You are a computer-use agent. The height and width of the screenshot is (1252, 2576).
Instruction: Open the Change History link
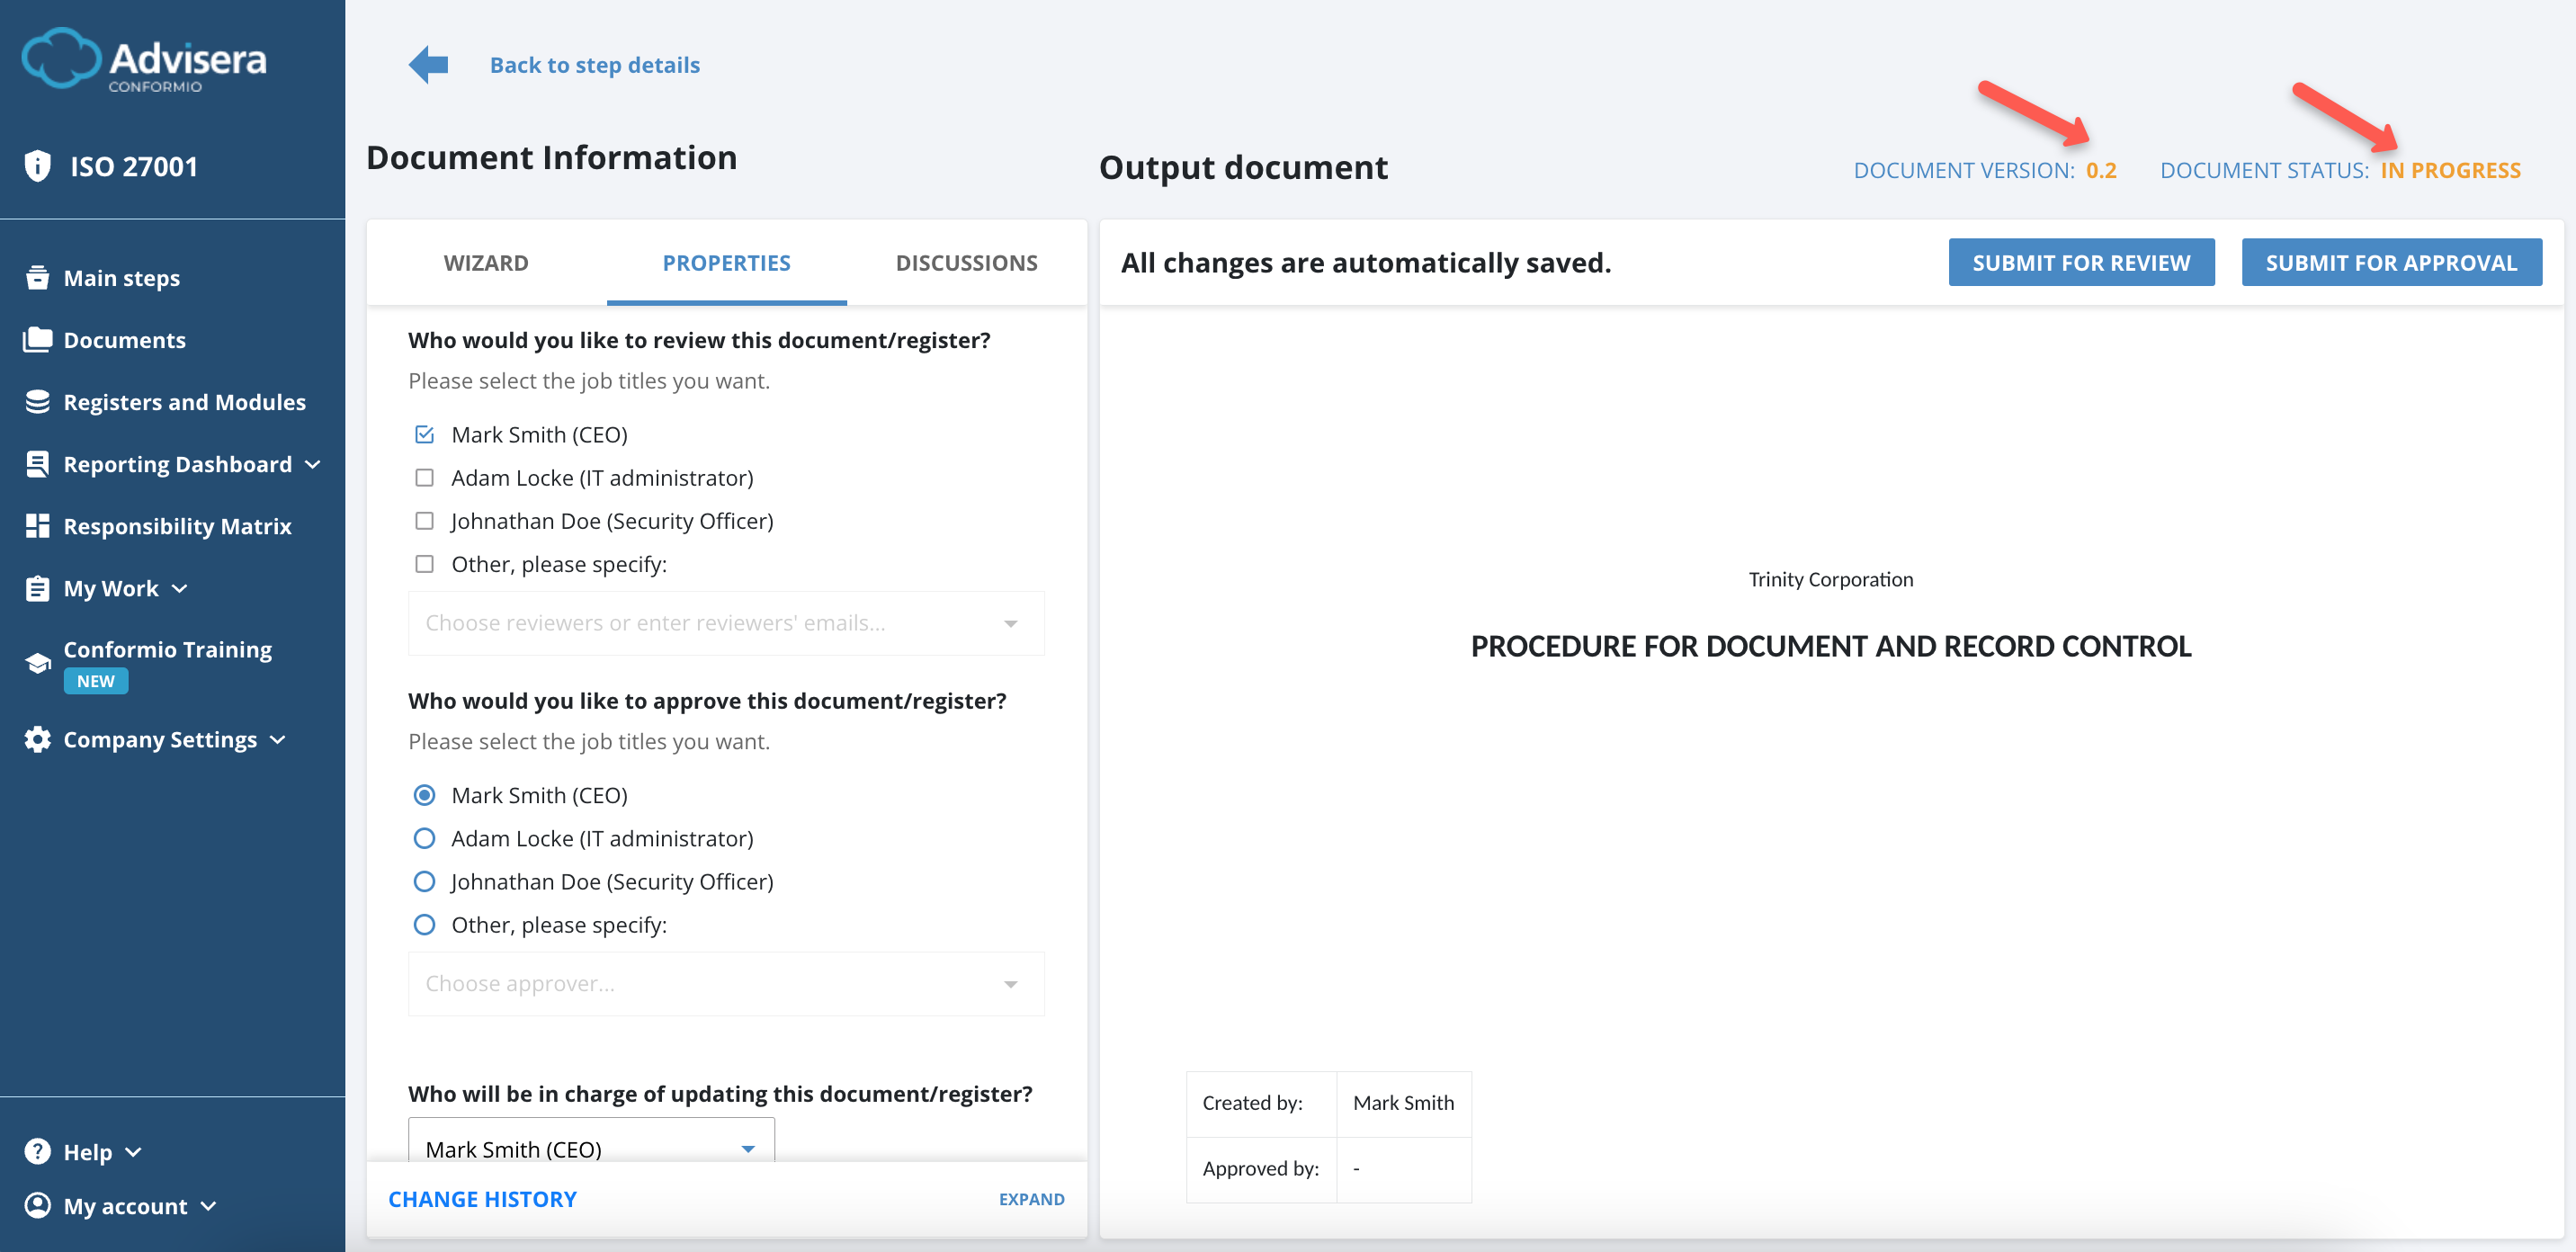(483, 1198)
